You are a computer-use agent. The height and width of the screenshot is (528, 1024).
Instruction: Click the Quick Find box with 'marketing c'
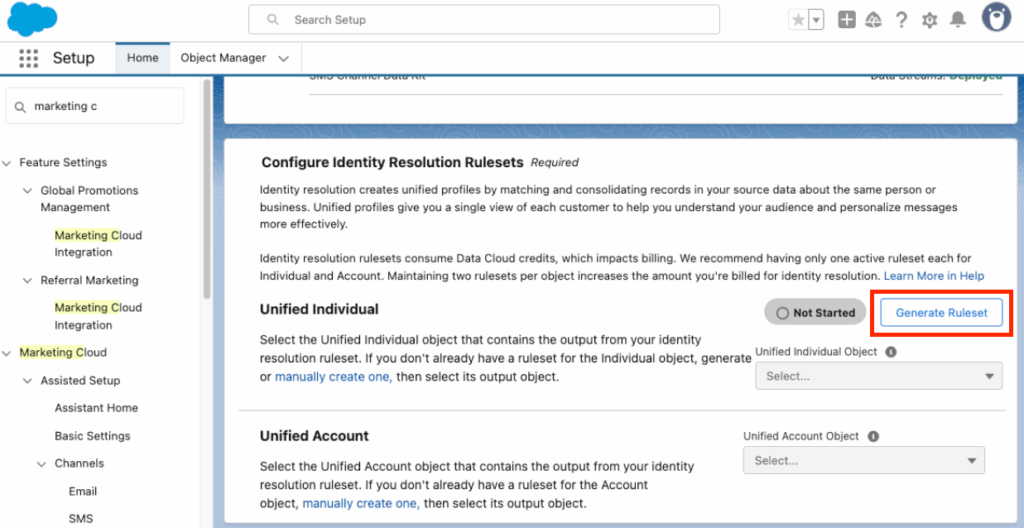click(95, 106)
